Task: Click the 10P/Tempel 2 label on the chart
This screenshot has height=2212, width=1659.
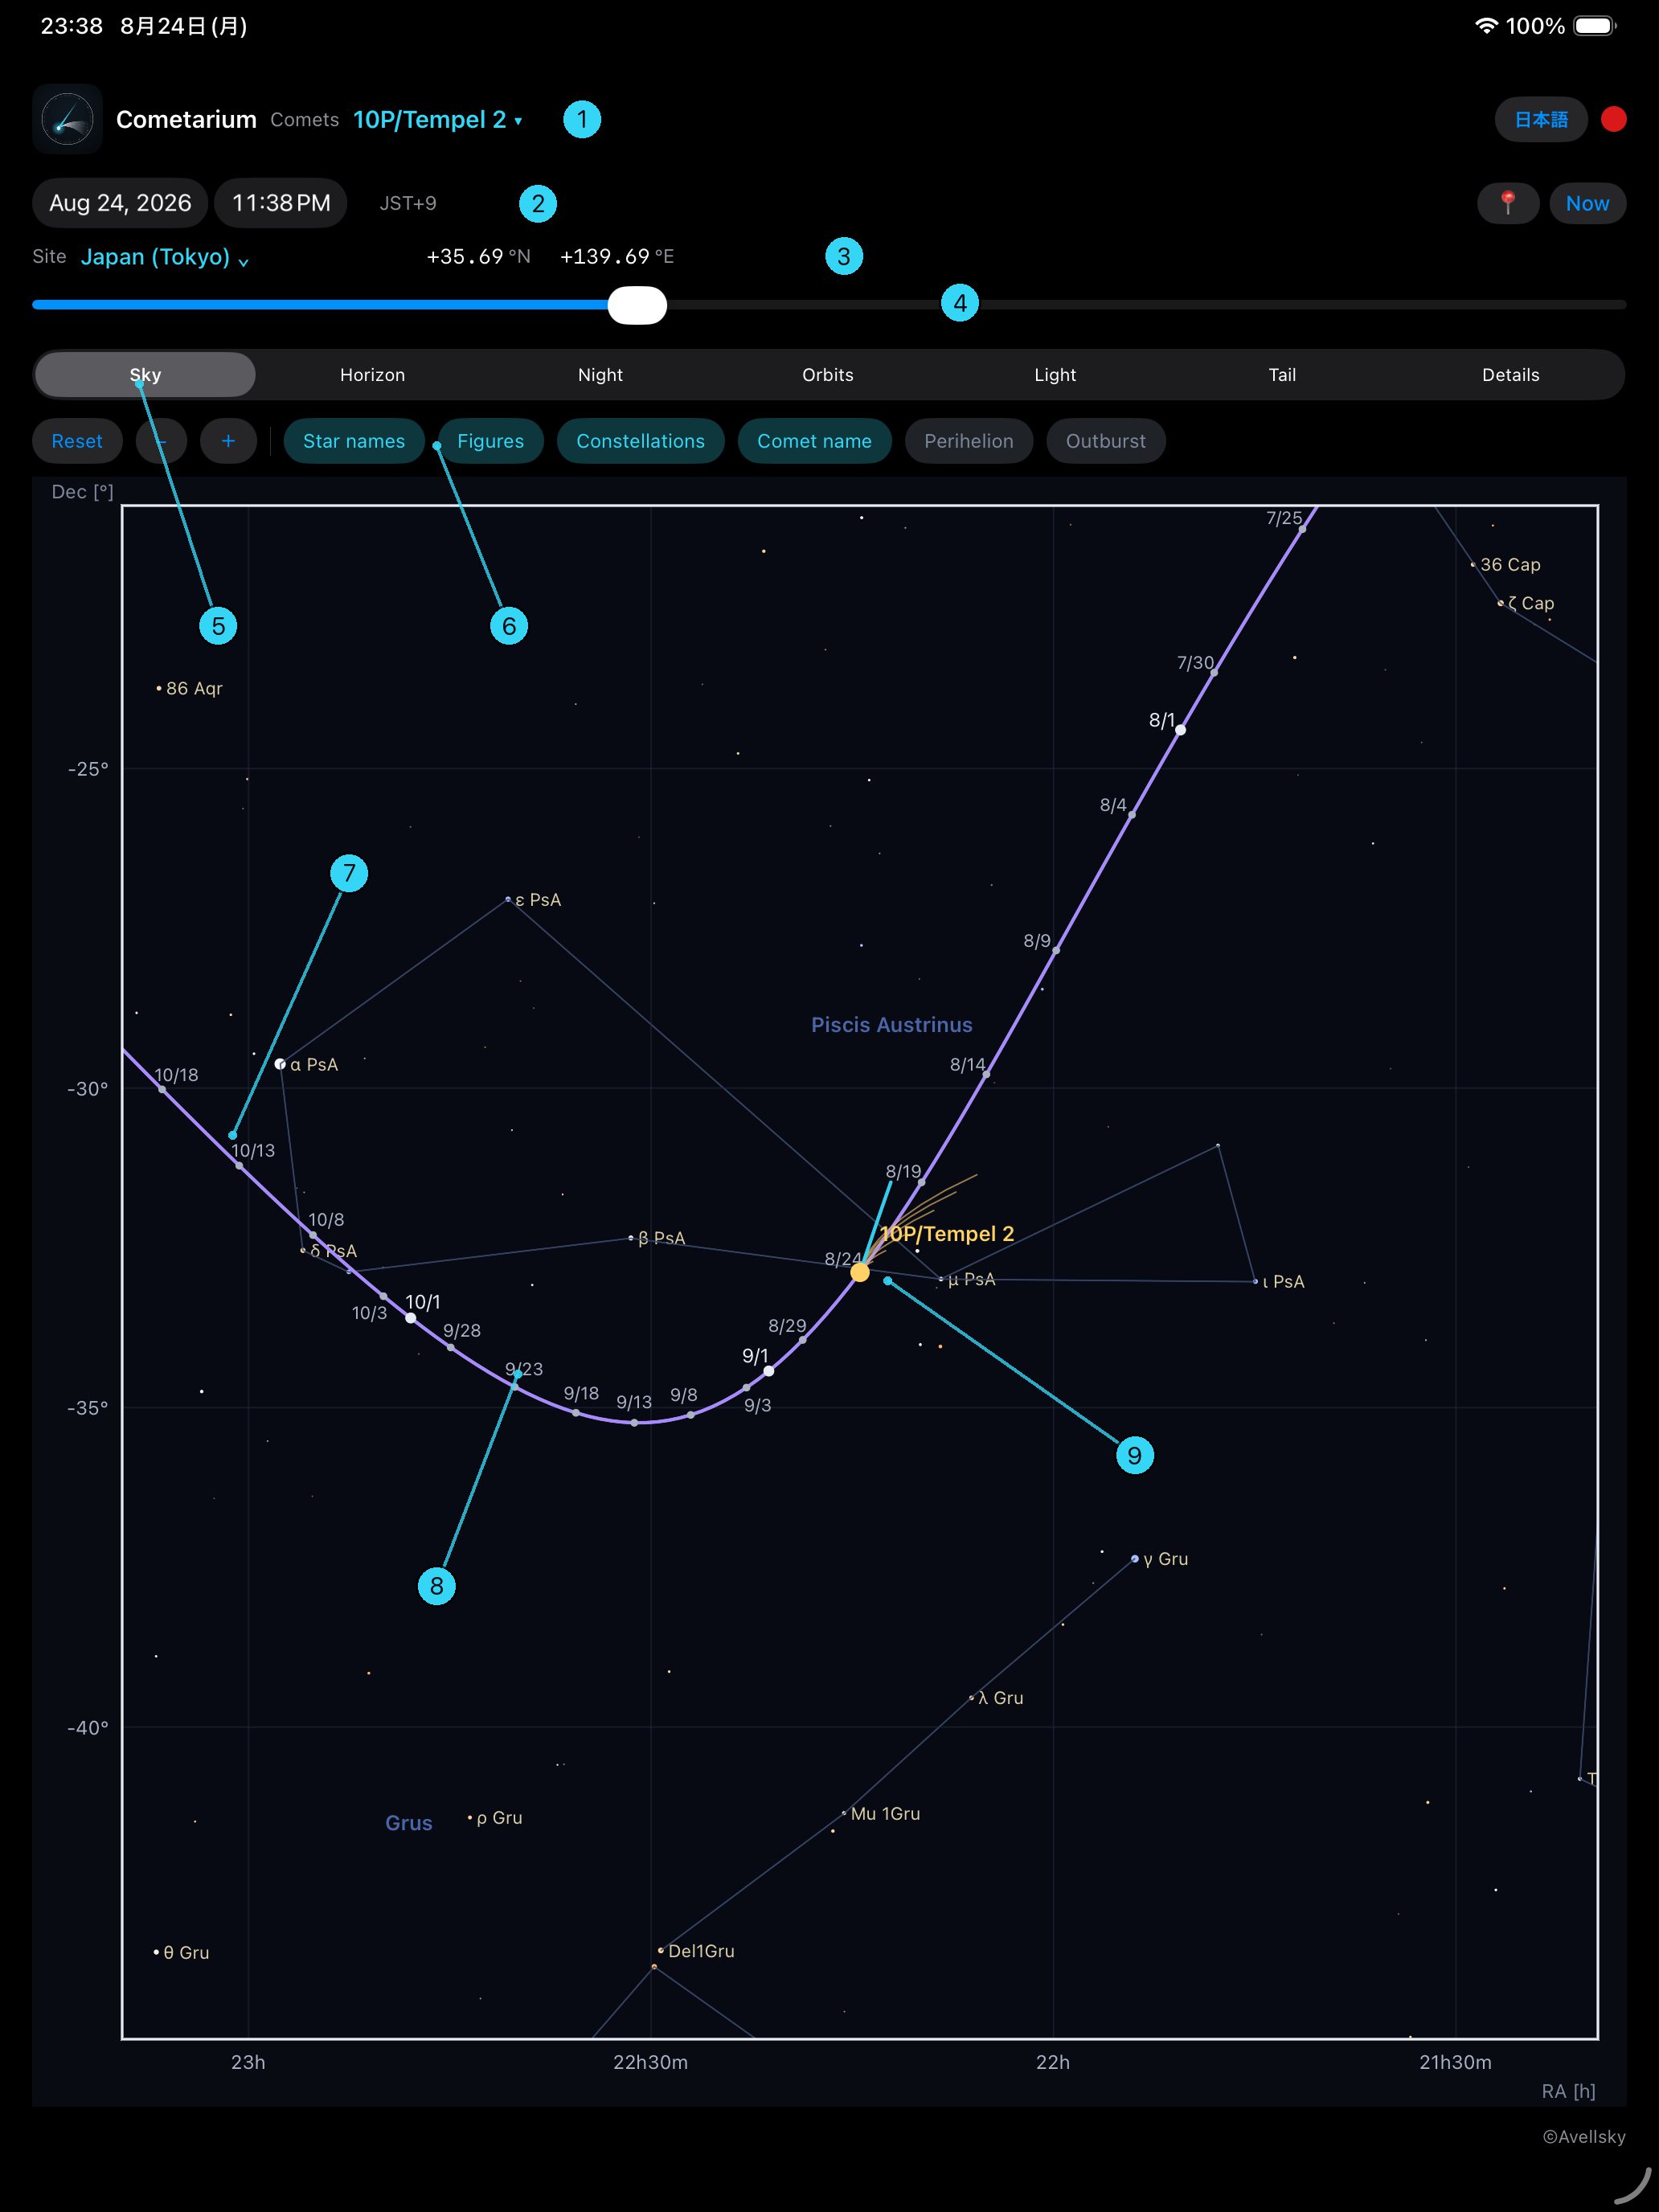Action: point(947,1234)
